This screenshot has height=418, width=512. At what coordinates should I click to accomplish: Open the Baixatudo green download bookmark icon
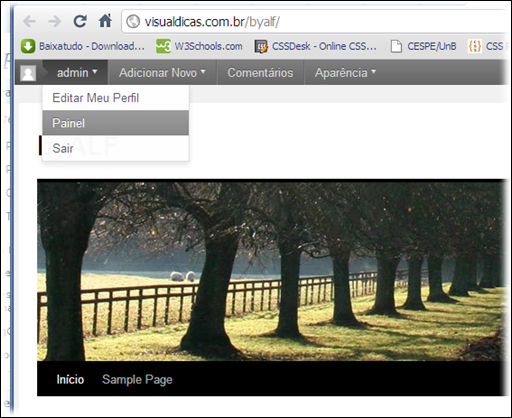pos(28,46)
